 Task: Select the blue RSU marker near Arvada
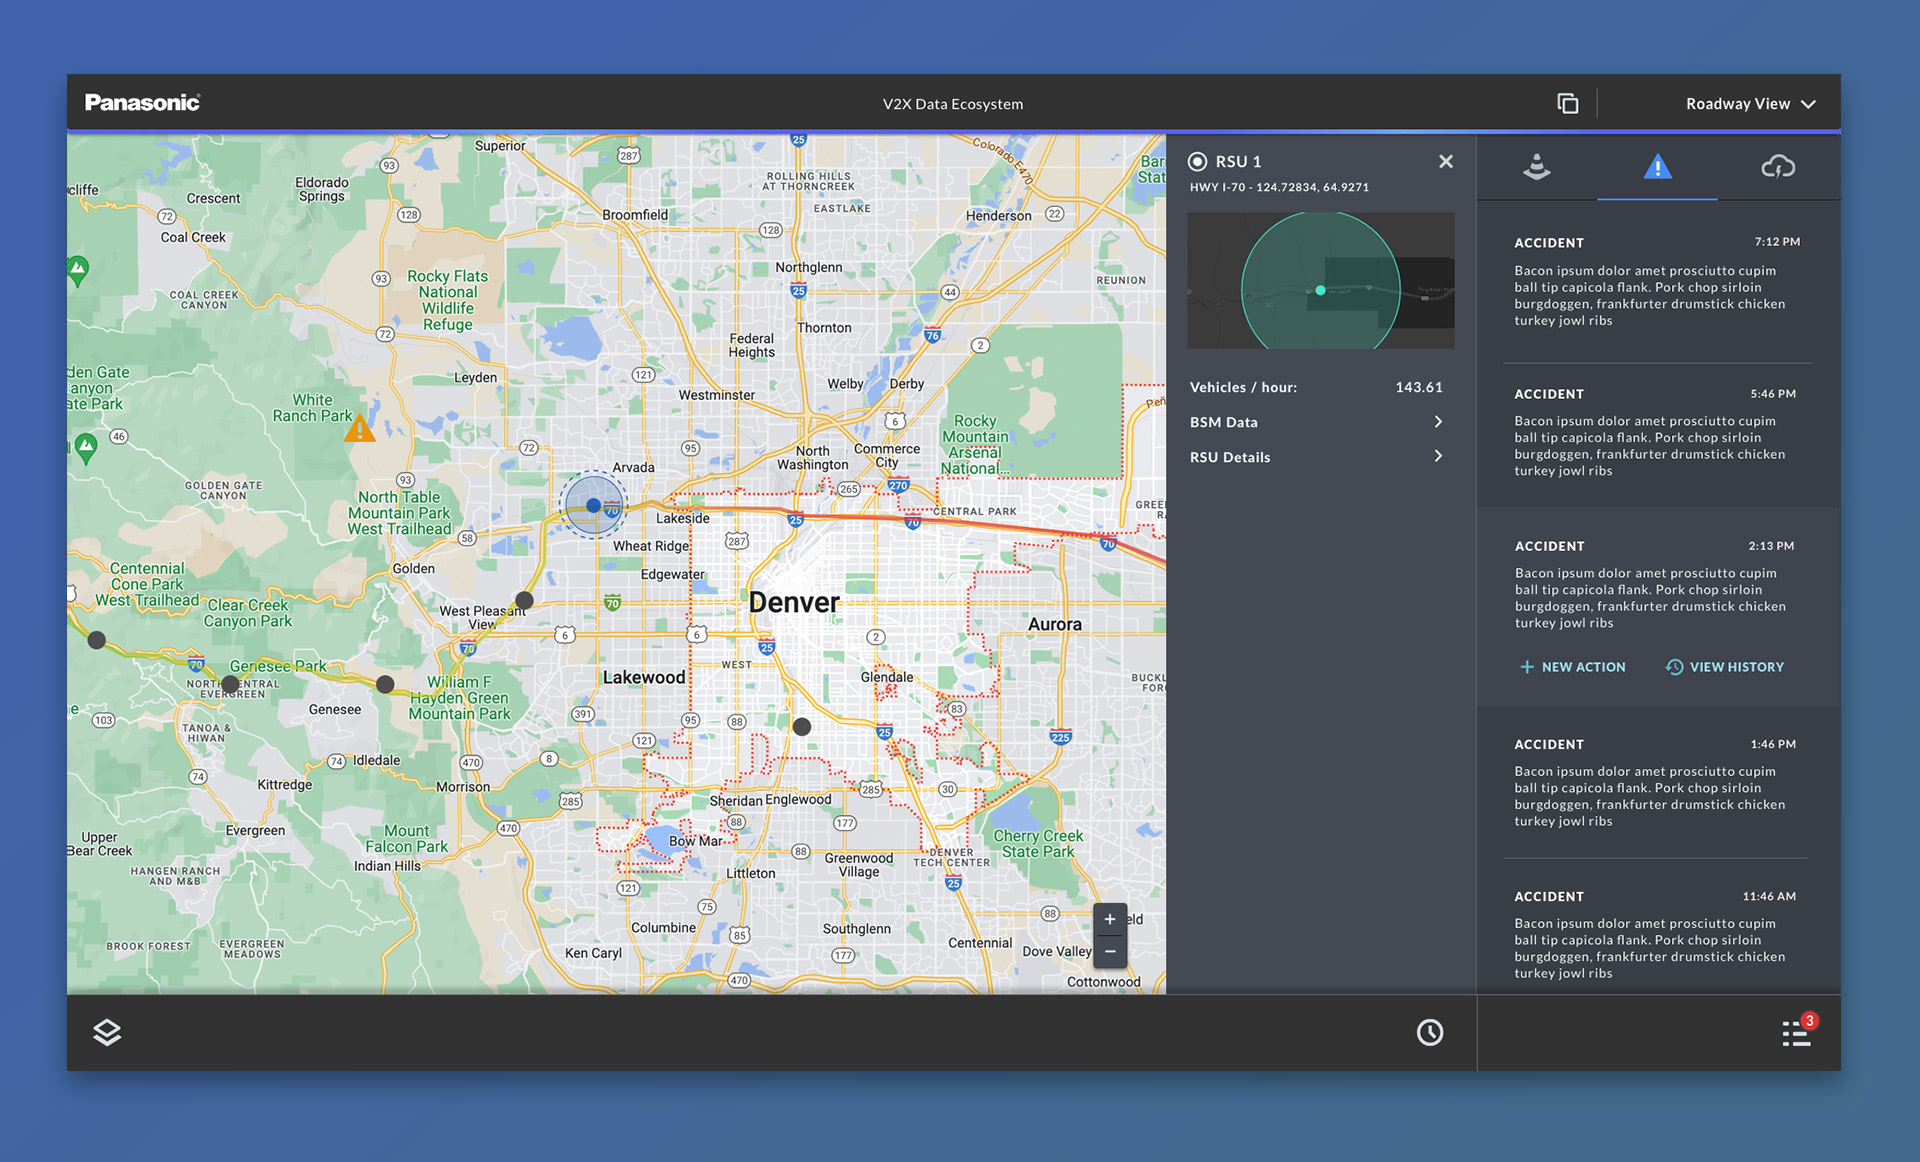593,506
